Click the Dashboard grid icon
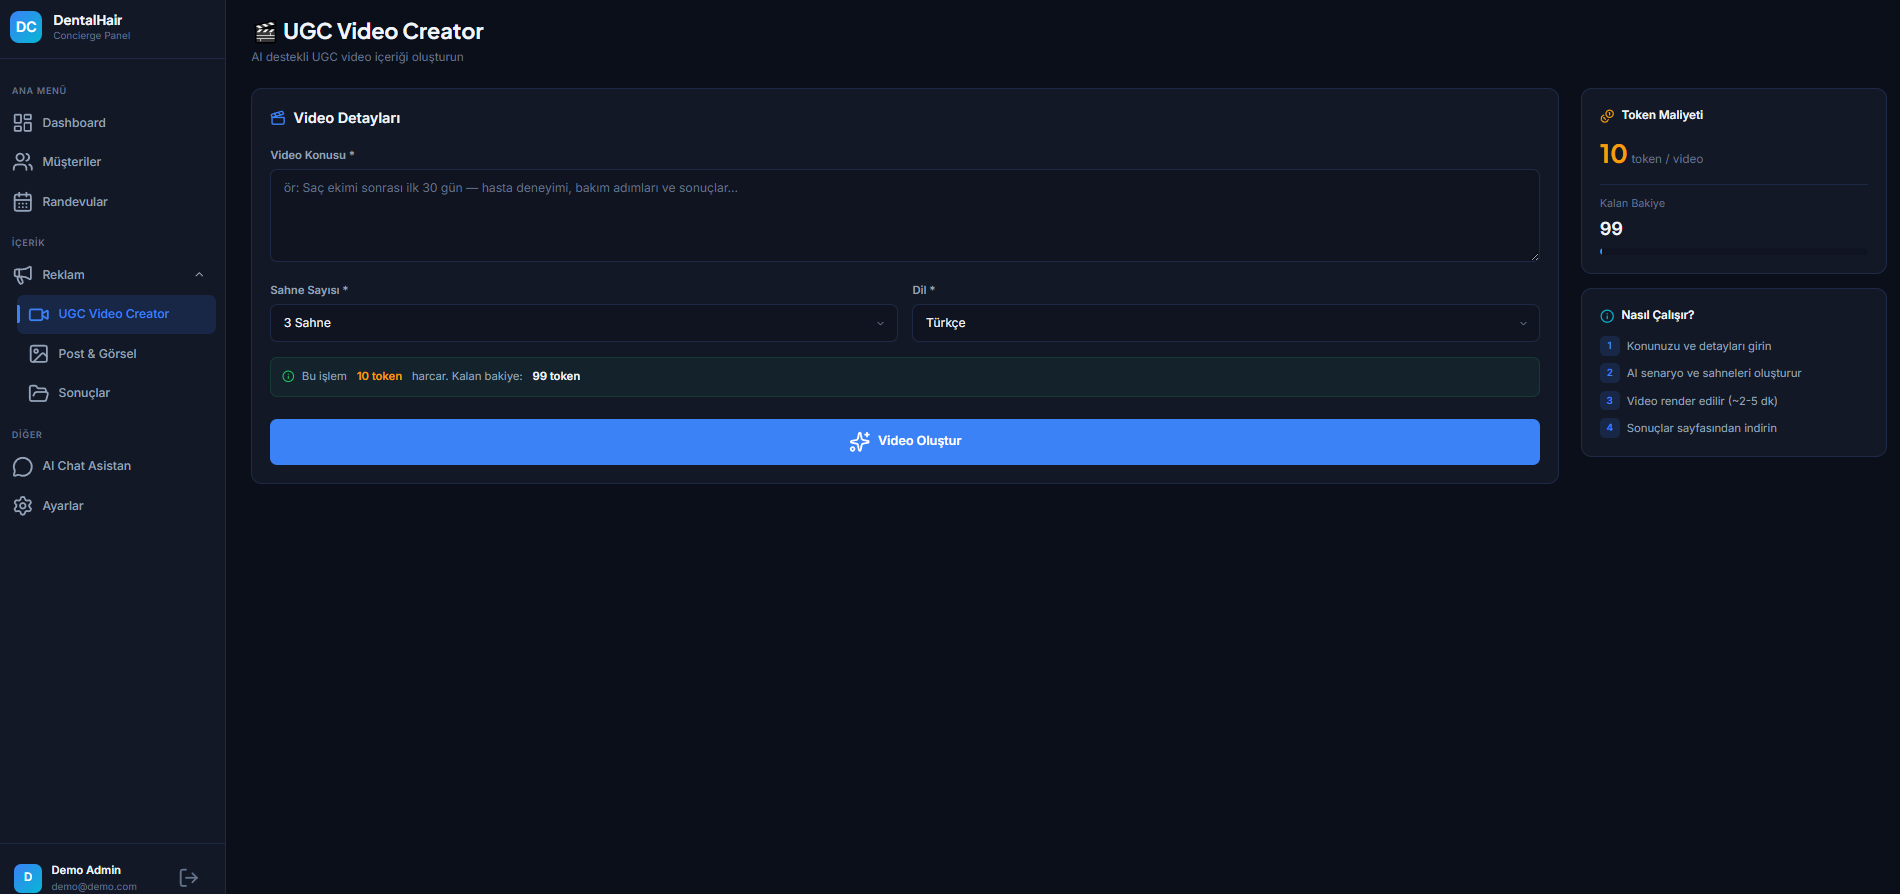 pyautogui.click(x=23, y=123)
